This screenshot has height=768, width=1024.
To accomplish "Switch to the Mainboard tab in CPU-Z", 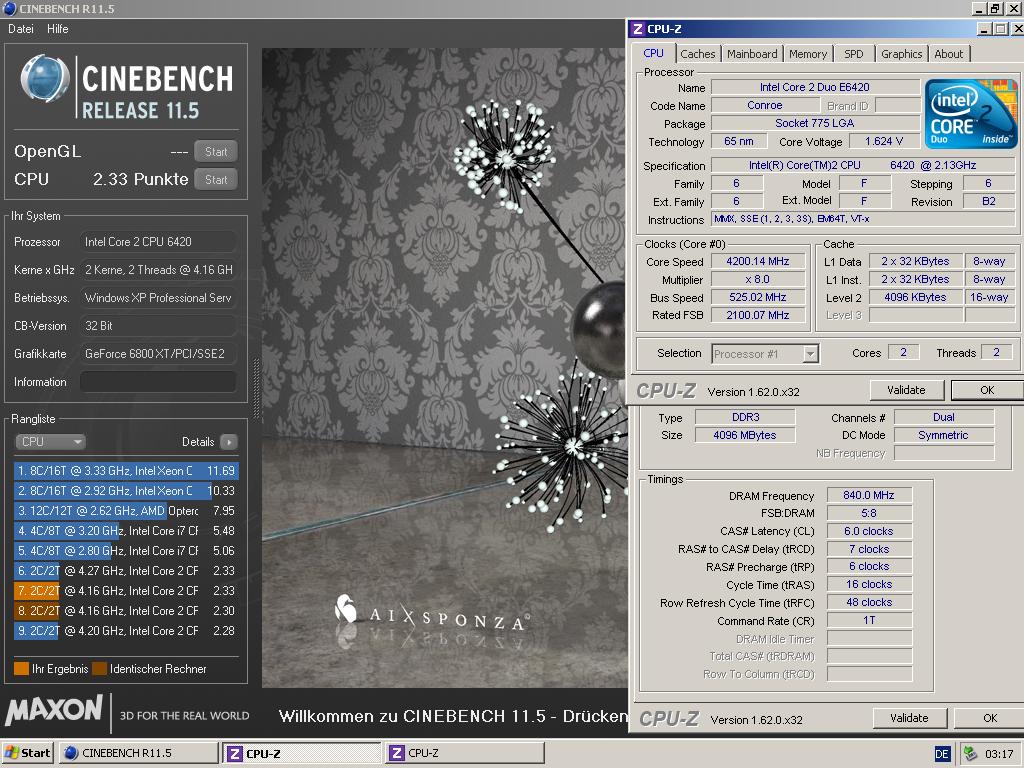I will coord(752,54).
